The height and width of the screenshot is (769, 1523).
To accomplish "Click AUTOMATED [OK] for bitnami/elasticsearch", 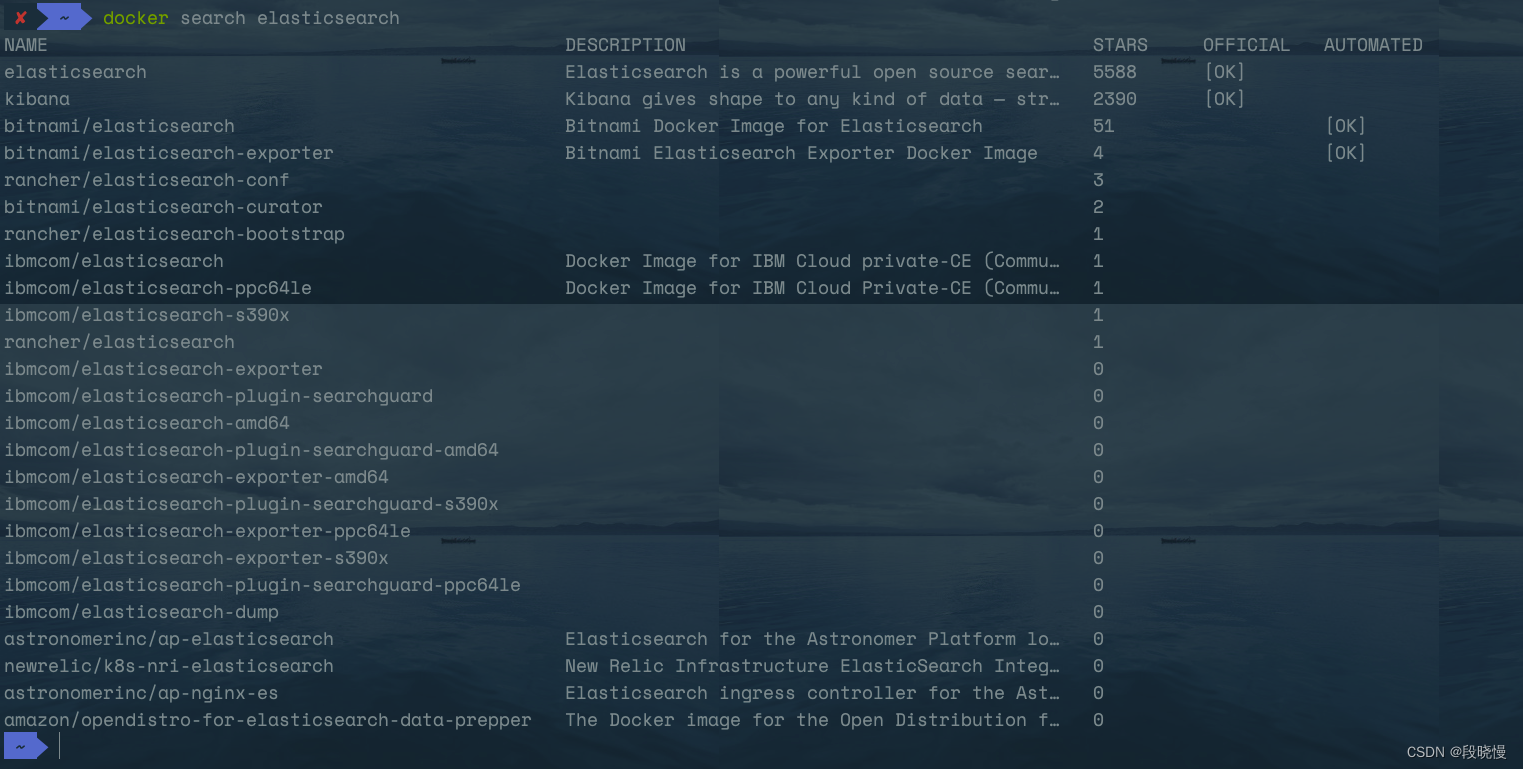I will (1346, 126).
